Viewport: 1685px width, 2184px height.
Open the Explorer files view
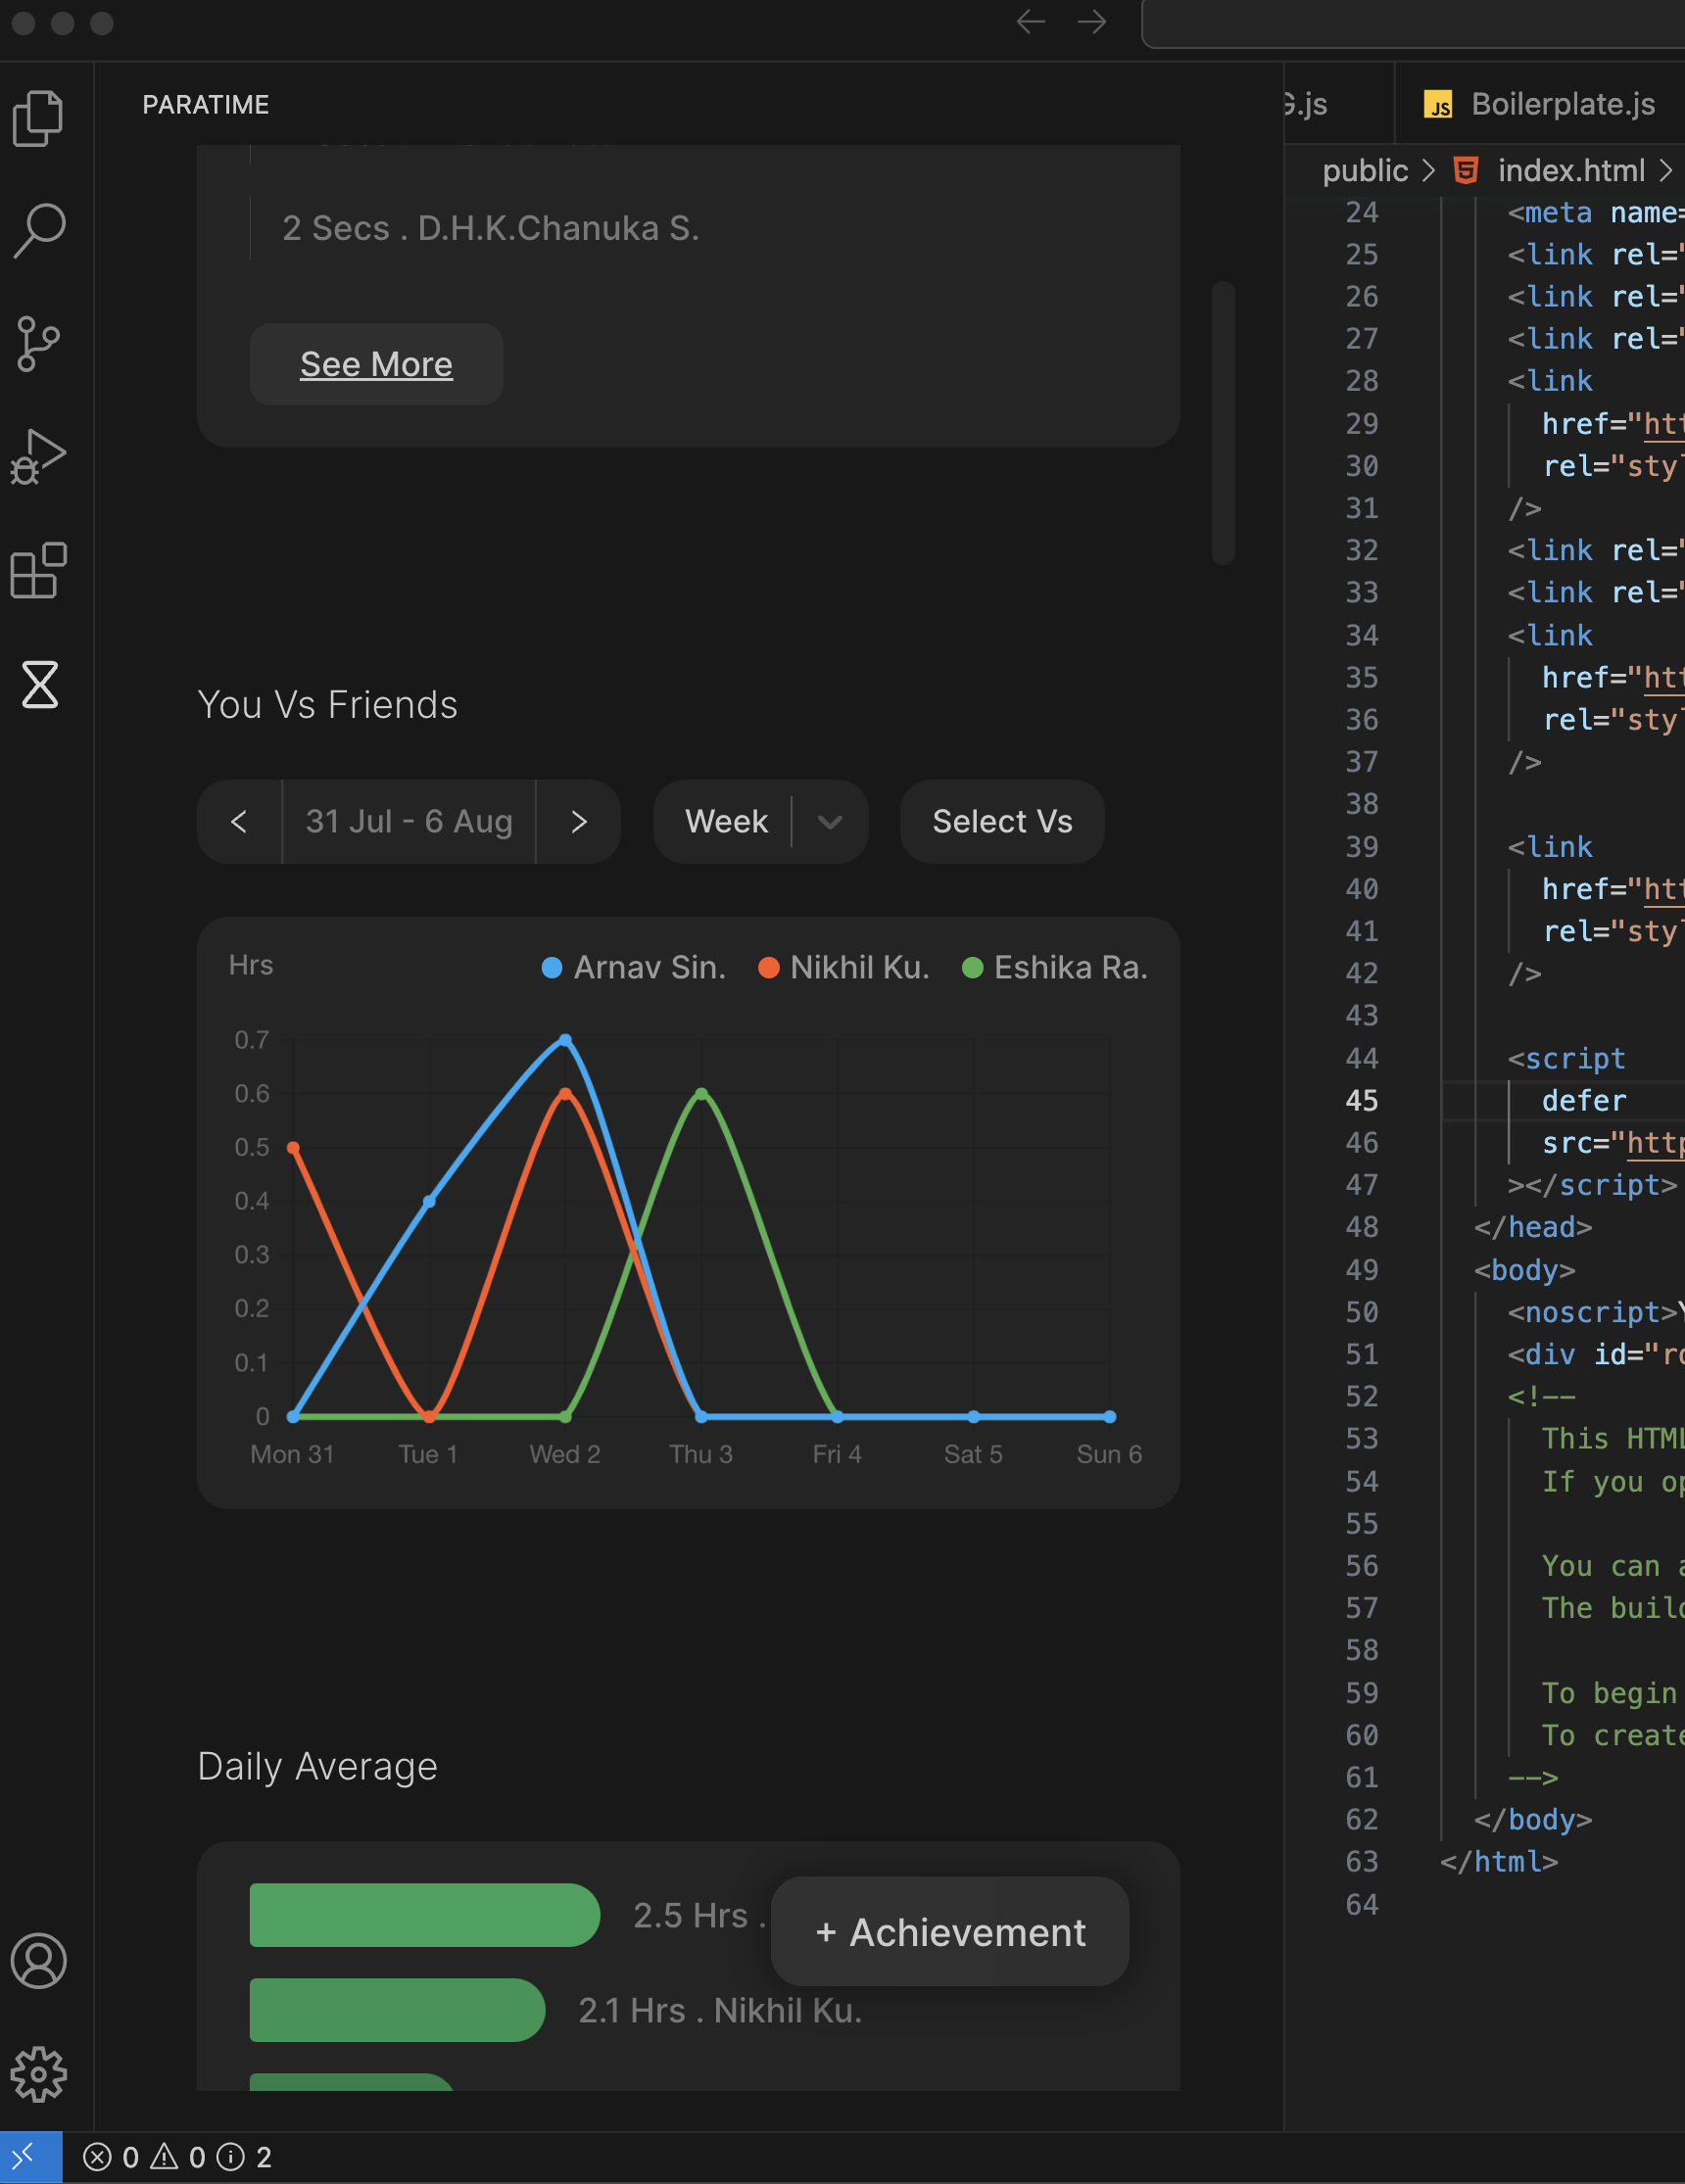(x=39, y=118)
